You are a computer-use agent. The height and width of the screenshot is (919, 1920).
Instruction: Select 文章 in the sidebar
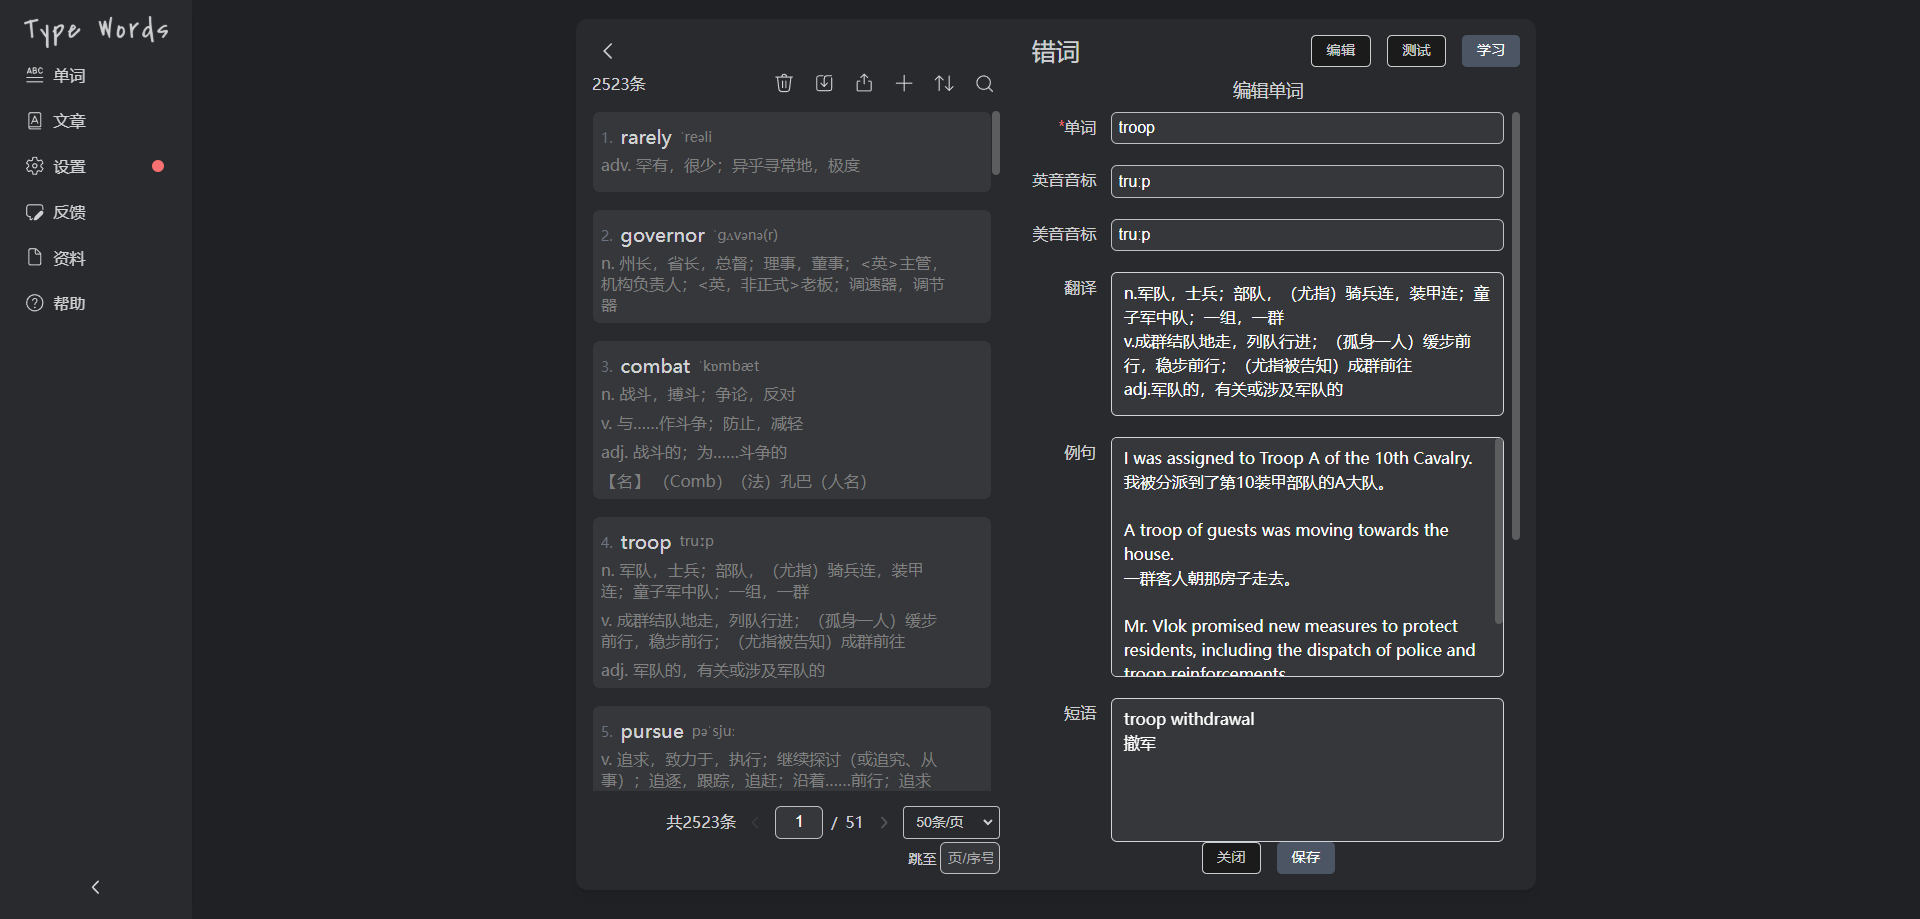69,121
